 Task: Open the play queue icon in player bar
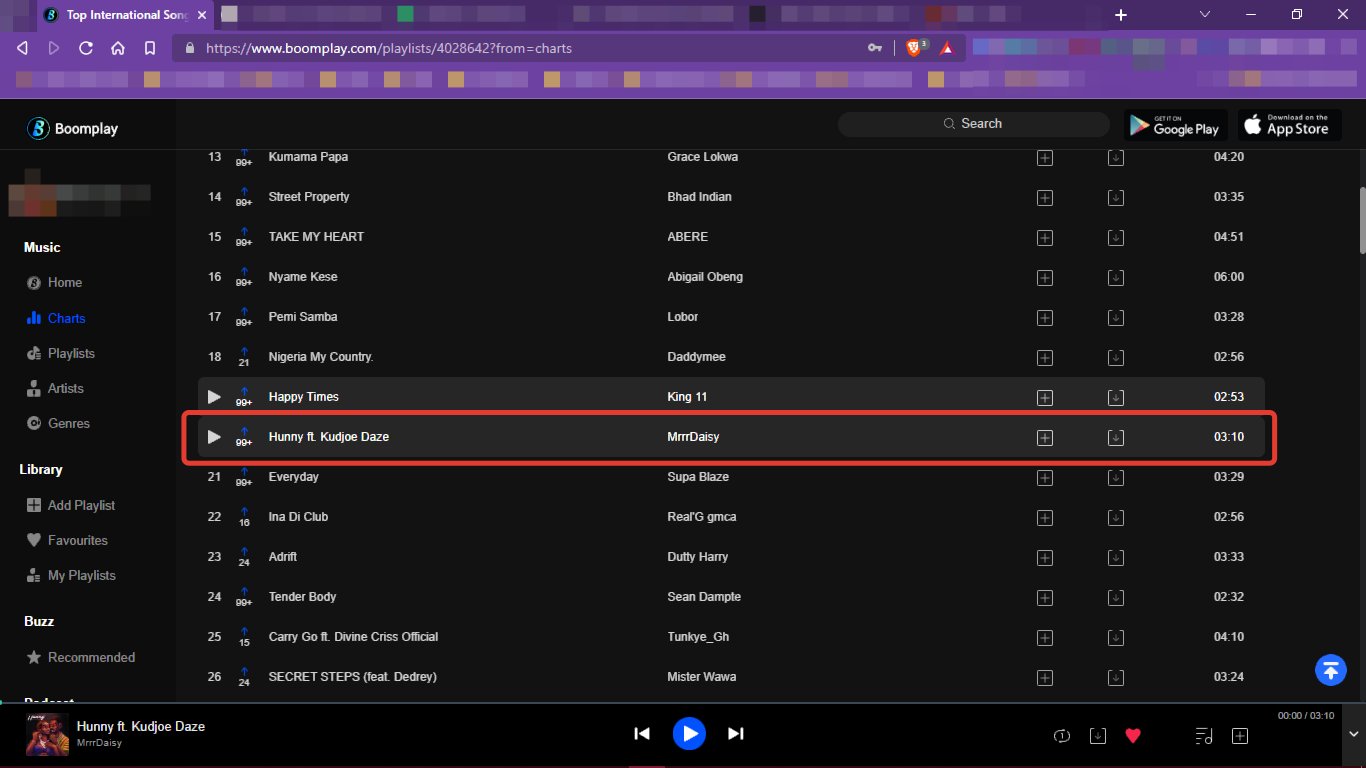pyautogui.click(x=1205, y=736)
